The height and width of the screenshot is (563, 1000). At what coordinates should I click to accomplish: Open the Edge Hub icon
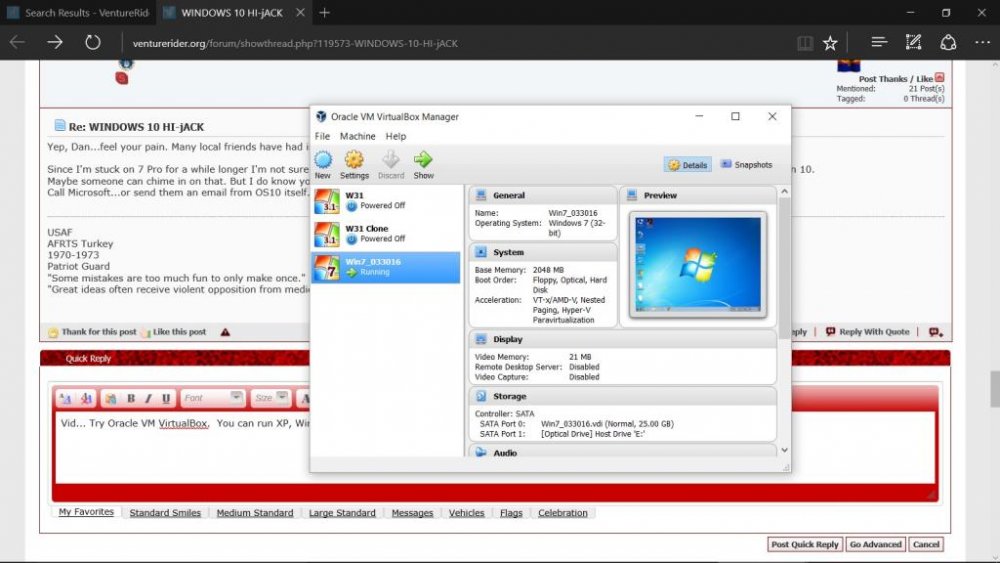pos(879,42)
